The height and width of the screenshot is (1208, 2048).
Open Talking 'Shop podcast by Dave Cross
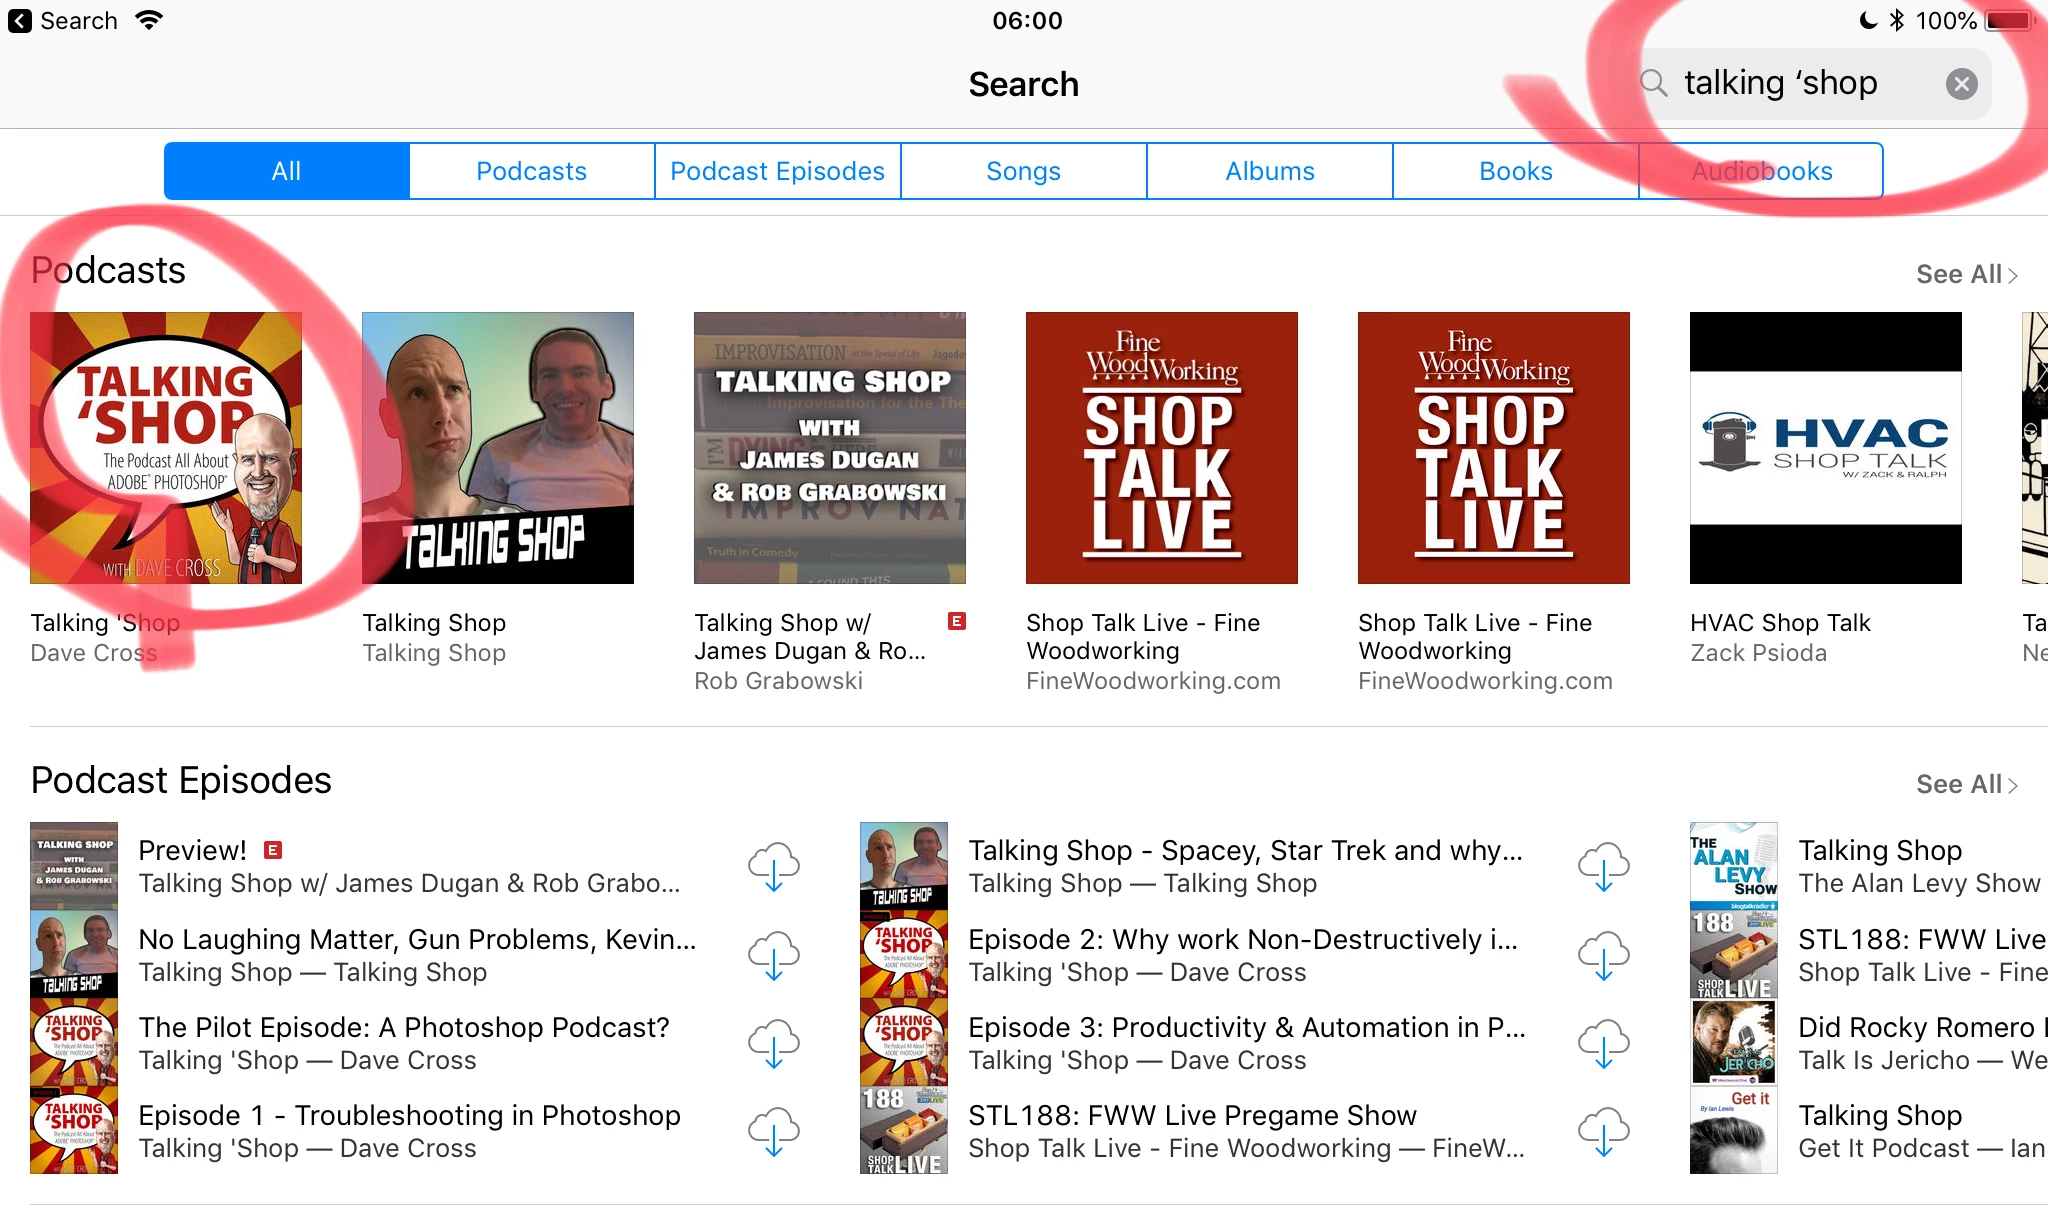point(166,448)
